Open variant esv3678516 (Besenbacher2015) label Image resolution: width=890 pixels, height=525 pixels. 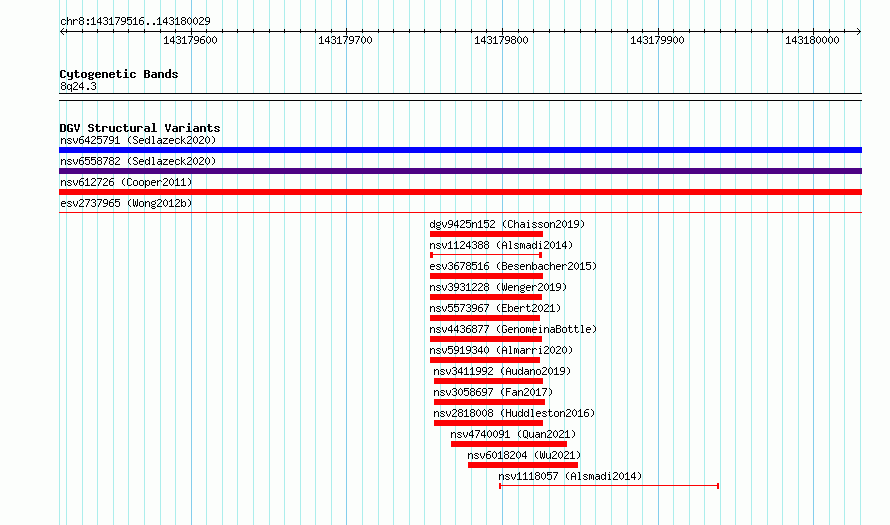(x=513, y=266)
